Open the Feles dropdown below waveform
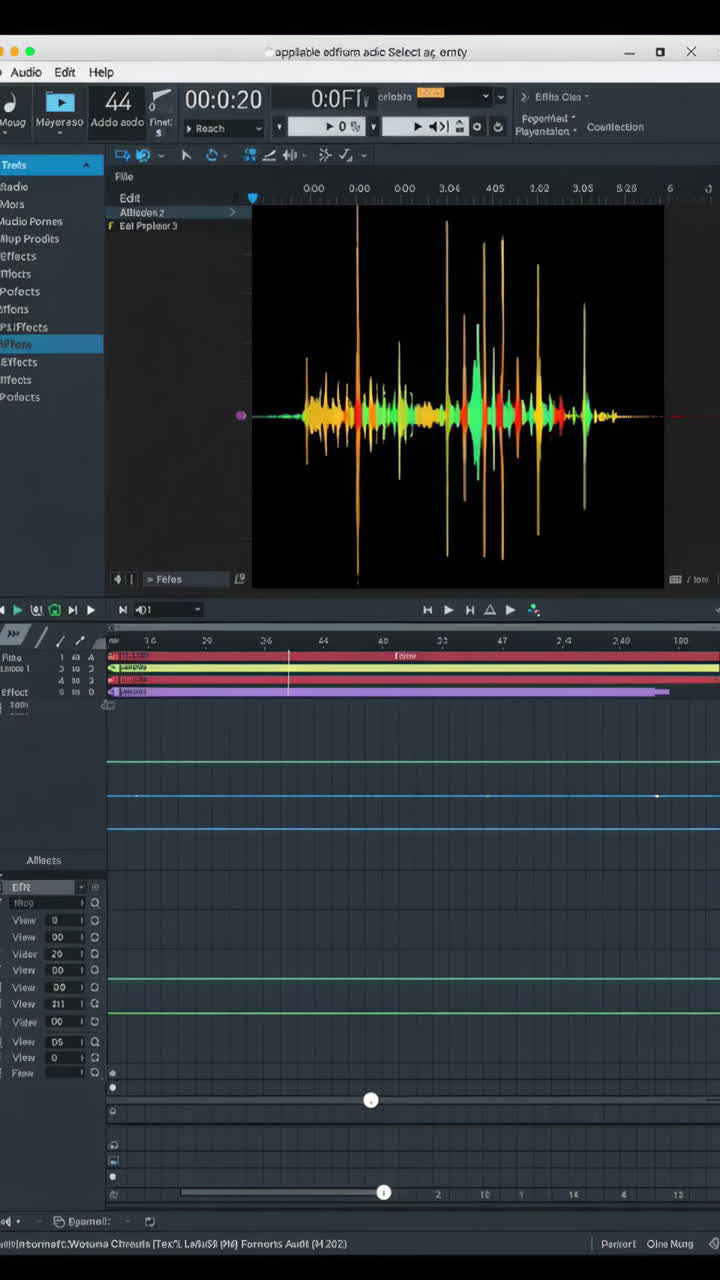720x1280 pixels. pos(187,579)
